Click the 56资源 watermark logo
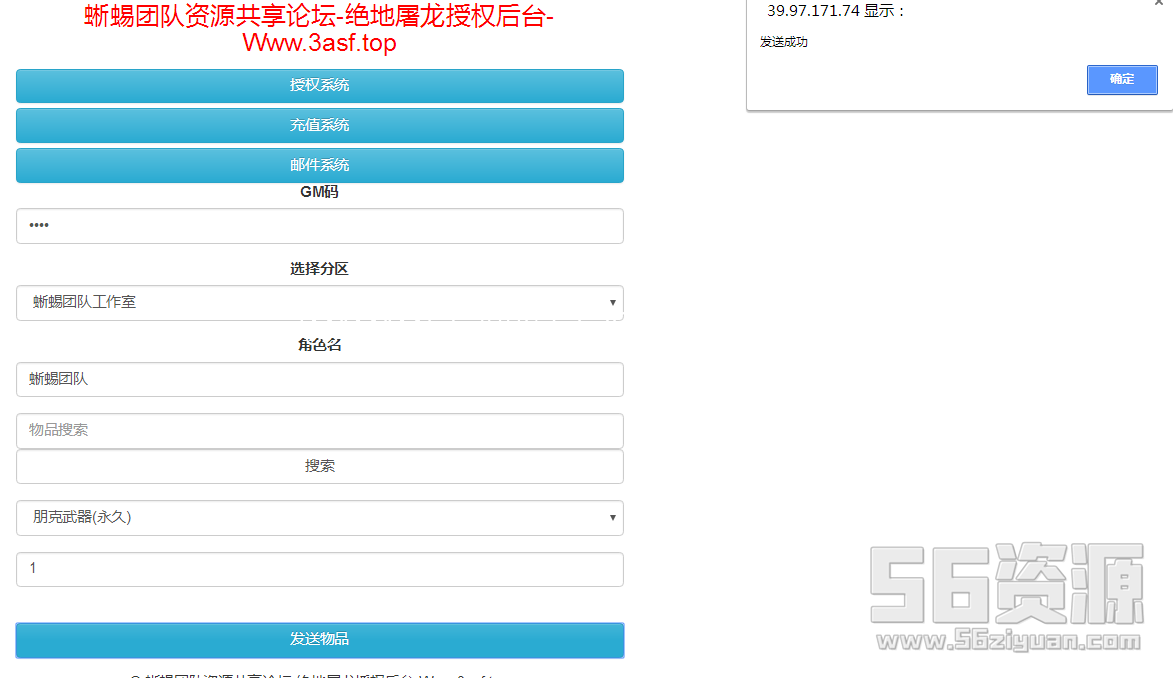 1006,584
